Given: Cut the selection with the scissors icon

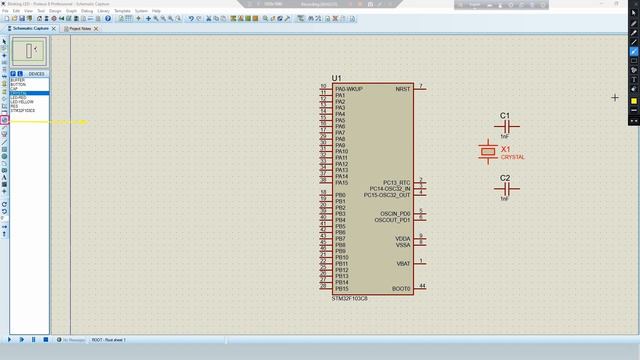Looking at the screenshot, I should pyautogui.click(x=209, y=18).
